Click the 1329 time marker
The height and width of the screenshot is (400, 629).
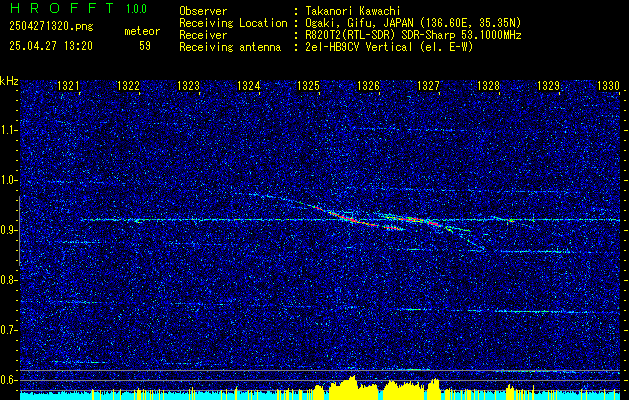548,85
